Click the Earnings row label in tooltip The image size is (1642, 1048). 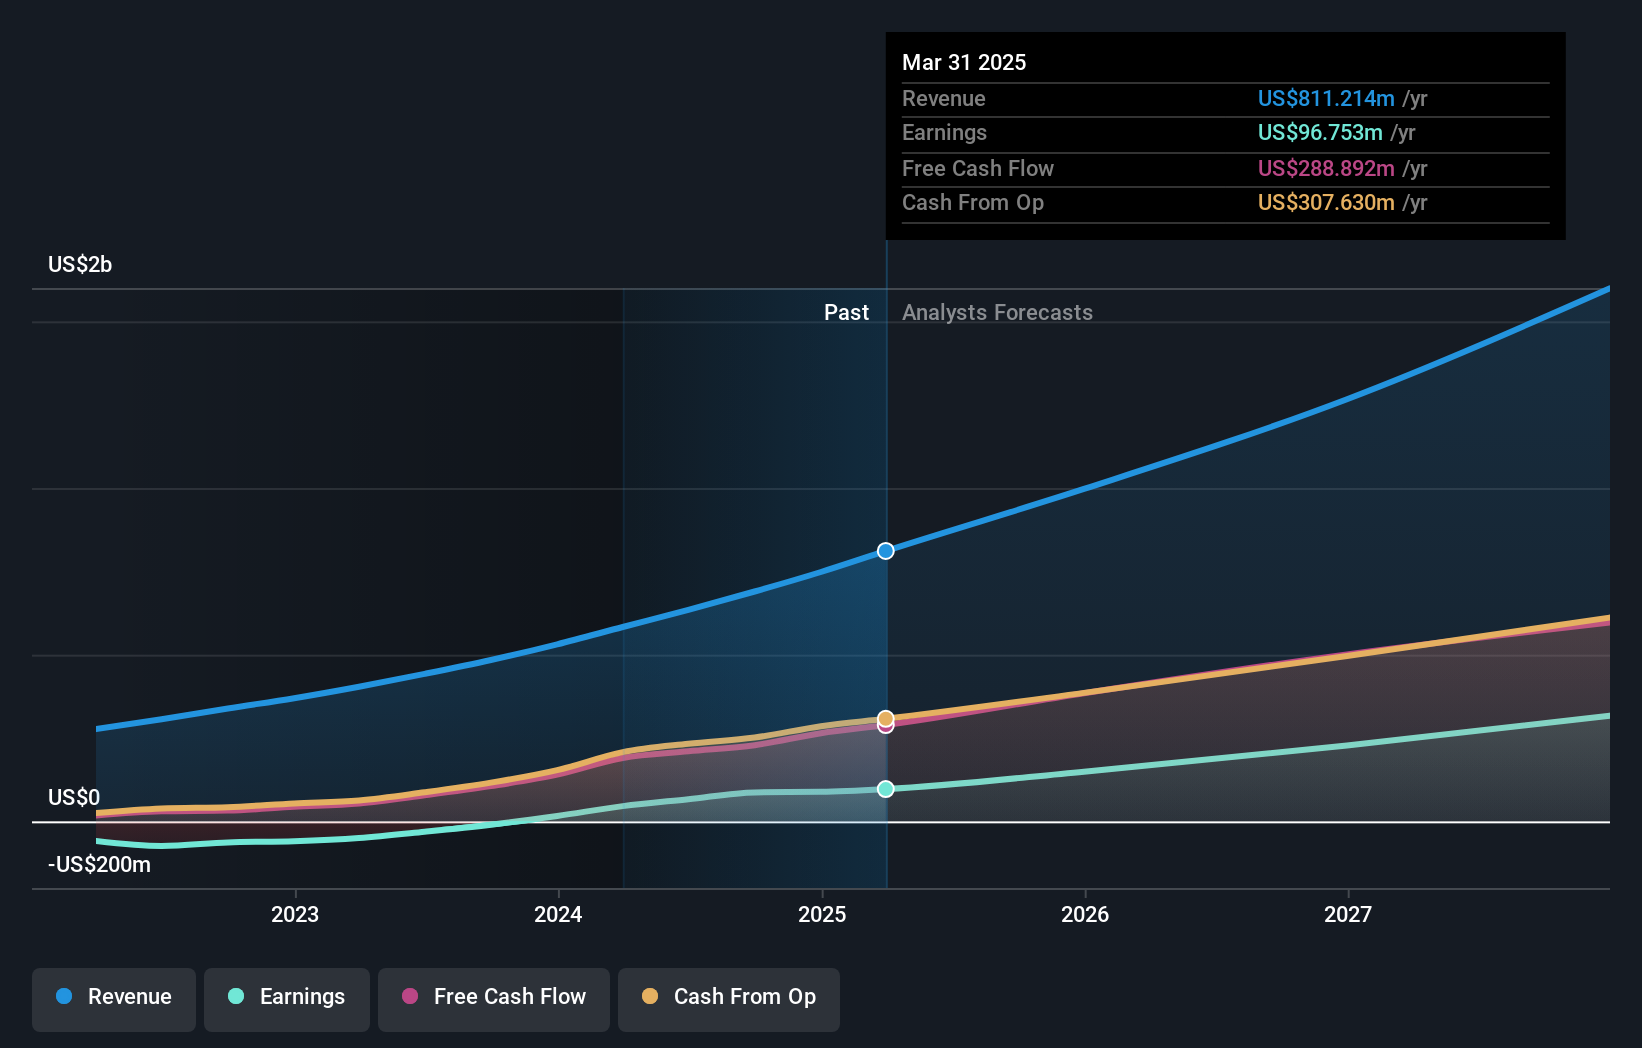coord(944,132)
